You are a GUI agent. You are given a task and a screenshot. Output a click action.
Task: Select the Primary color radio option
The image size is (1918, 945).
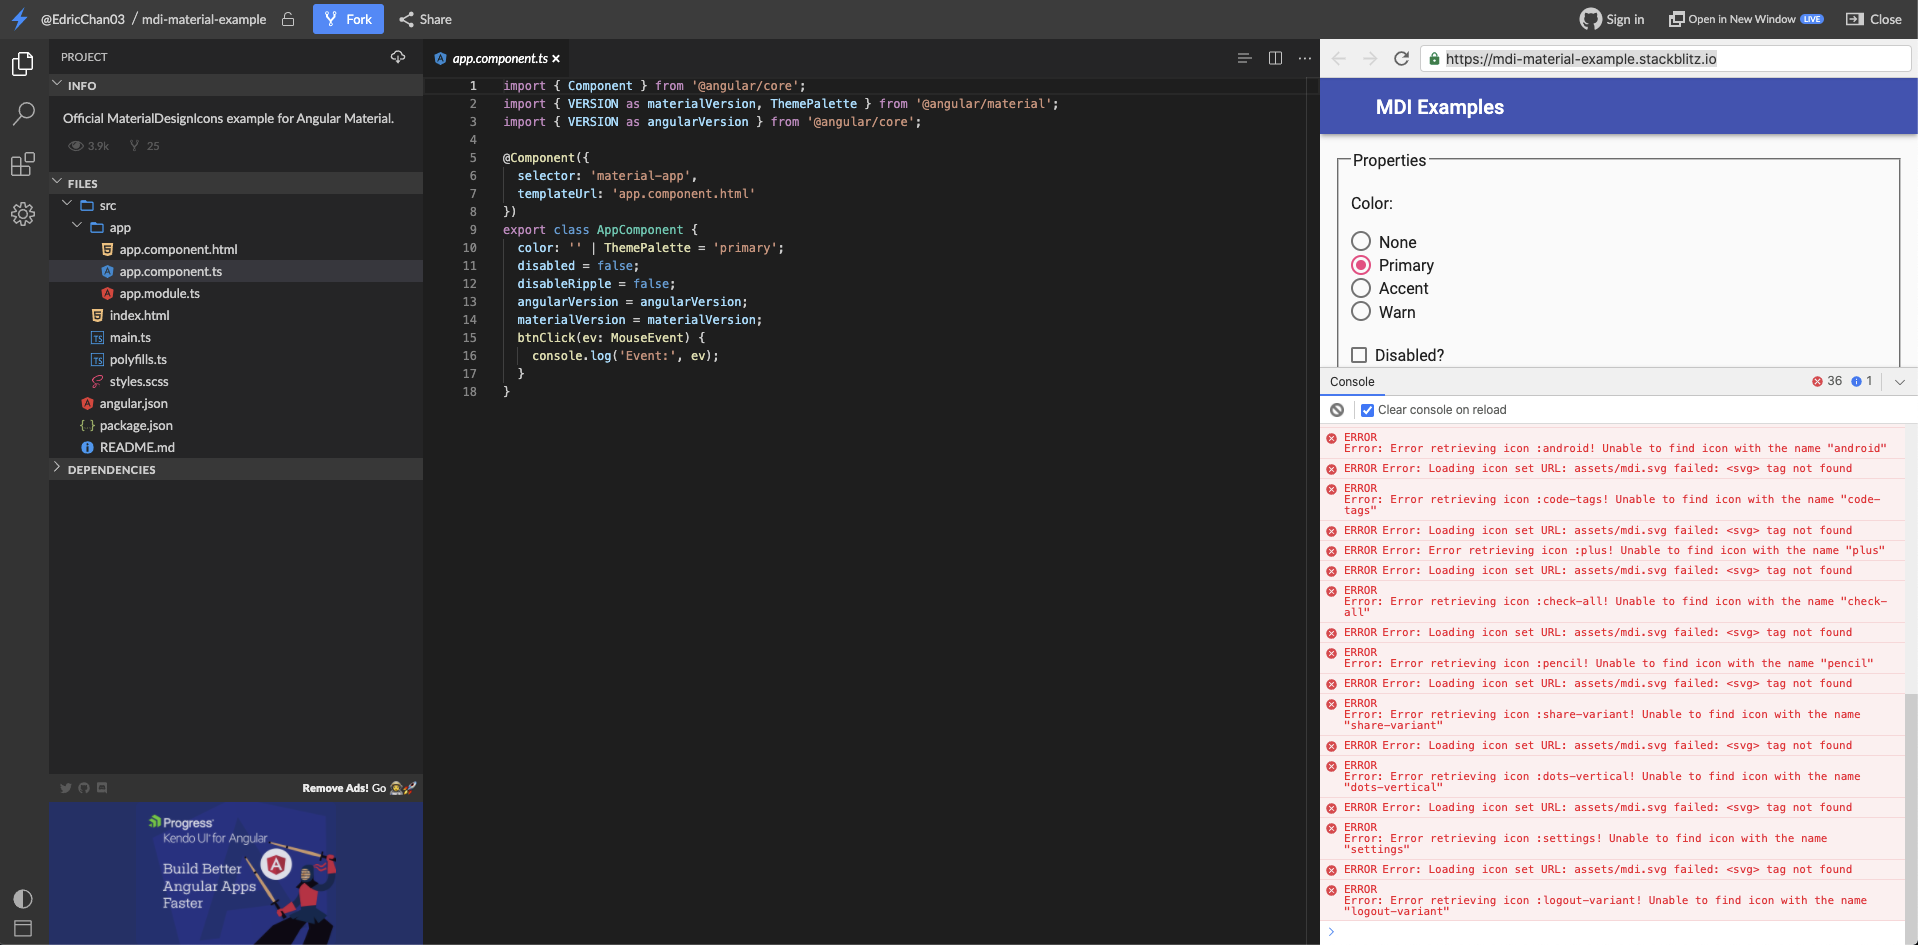pos(1360,264)
